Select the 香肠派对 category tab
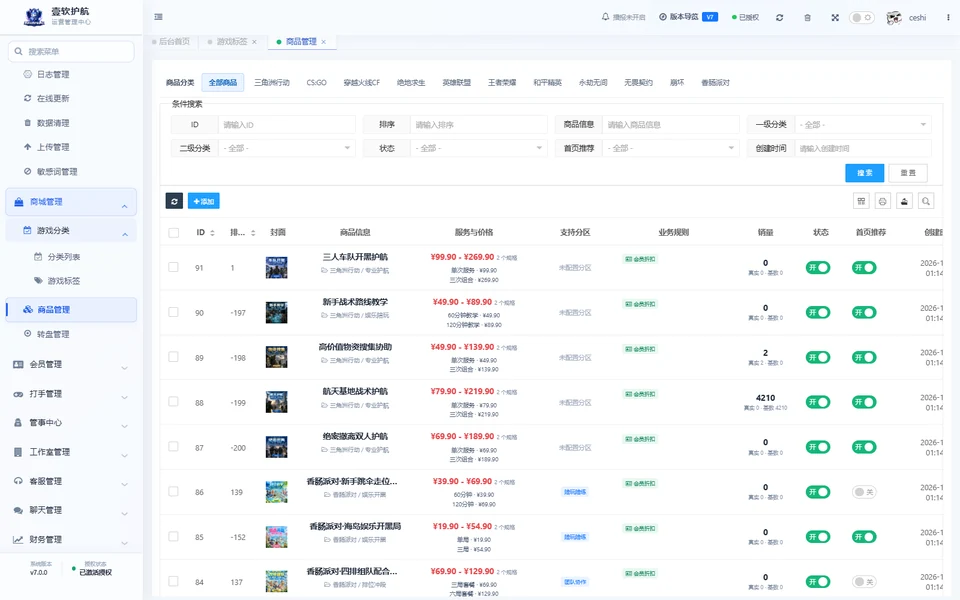The width and height of the screenshot is (960, 600). pyautogui.click(x=715, y=83)
